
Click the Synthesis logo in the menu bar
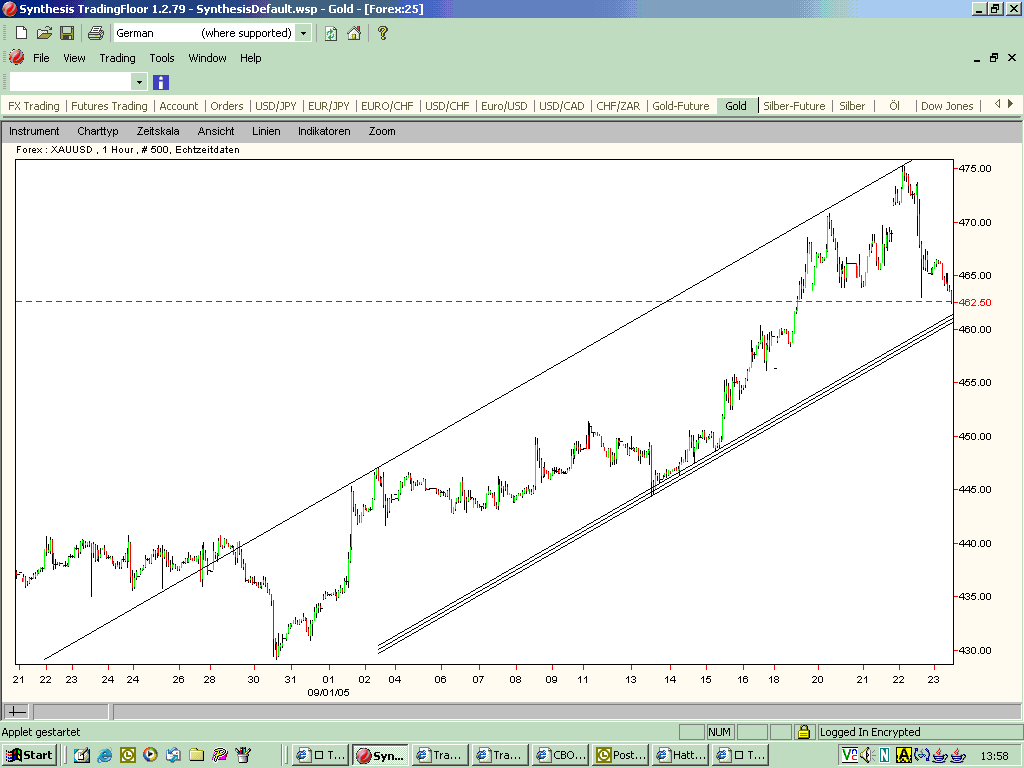pos(15,57)
